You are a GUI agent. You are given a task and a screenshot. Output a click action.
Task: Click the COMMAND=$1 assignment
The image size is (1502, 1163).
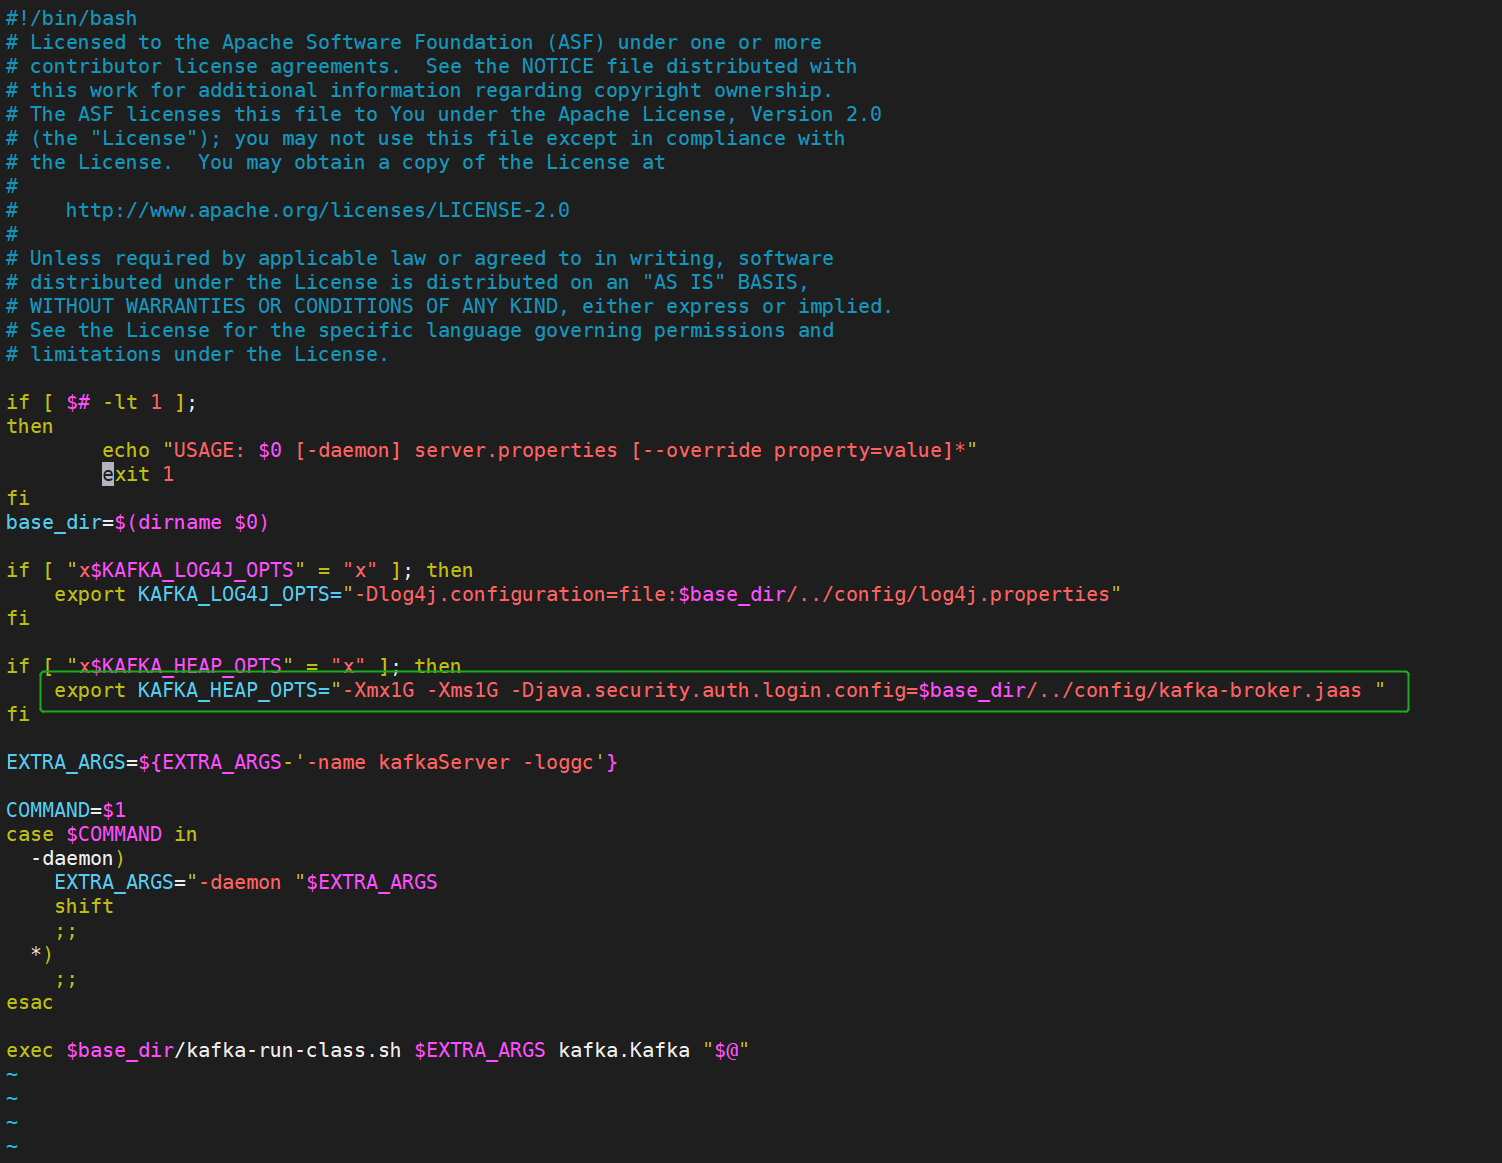pyautogui.click(x=66, y=811)
